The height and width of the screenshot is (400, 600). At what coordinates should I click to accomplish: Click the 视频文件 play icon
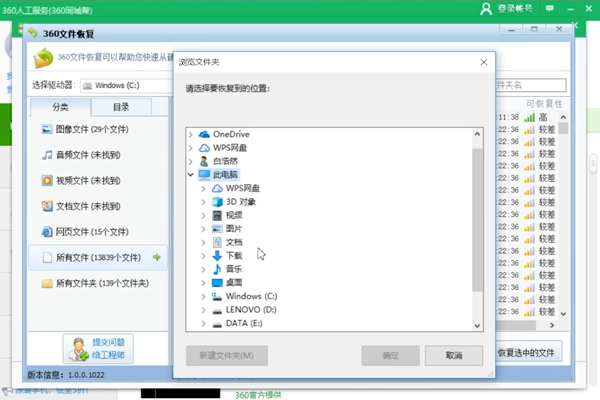click(x=47, y=180)
